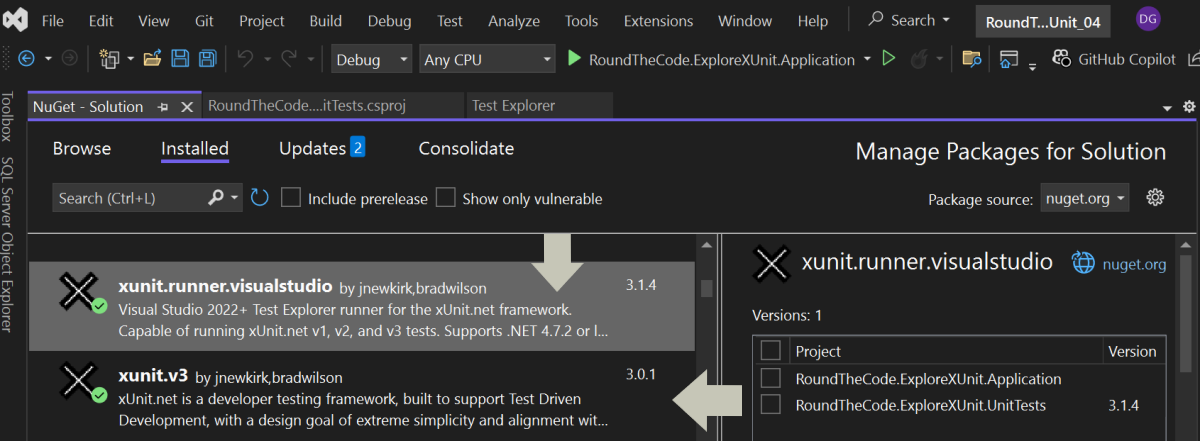Check the RoundTheCode.ExploreXUnit.UnitTests project box

tap(771, 405)
